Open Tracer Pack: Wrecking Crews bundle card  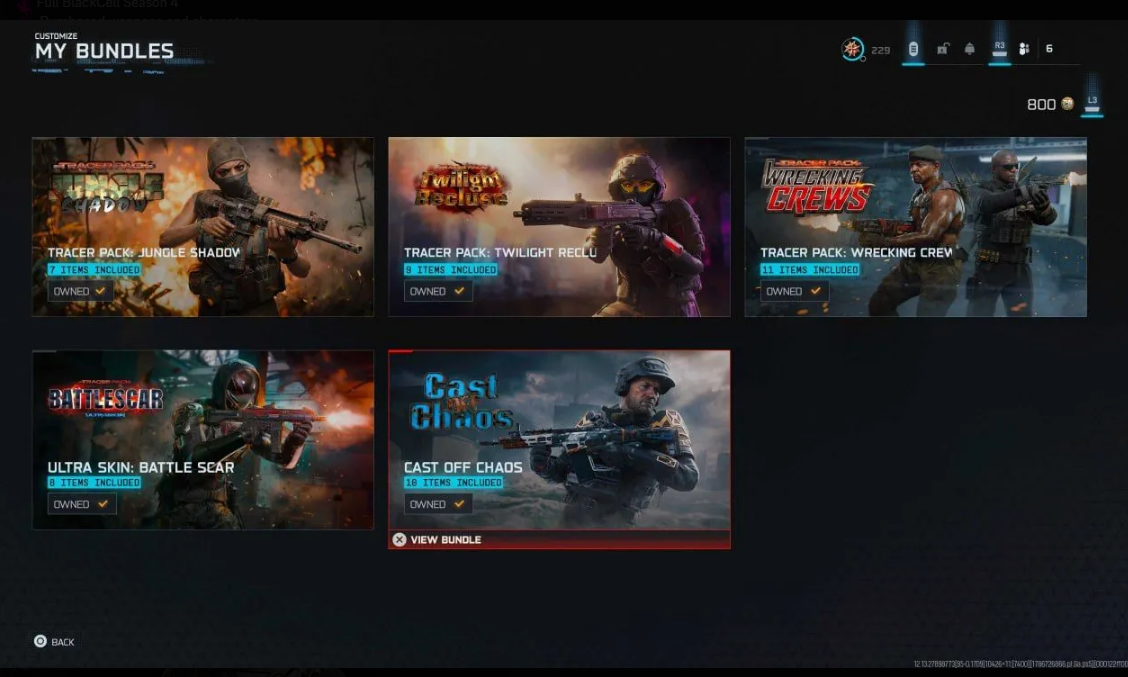tap(916, 227)
